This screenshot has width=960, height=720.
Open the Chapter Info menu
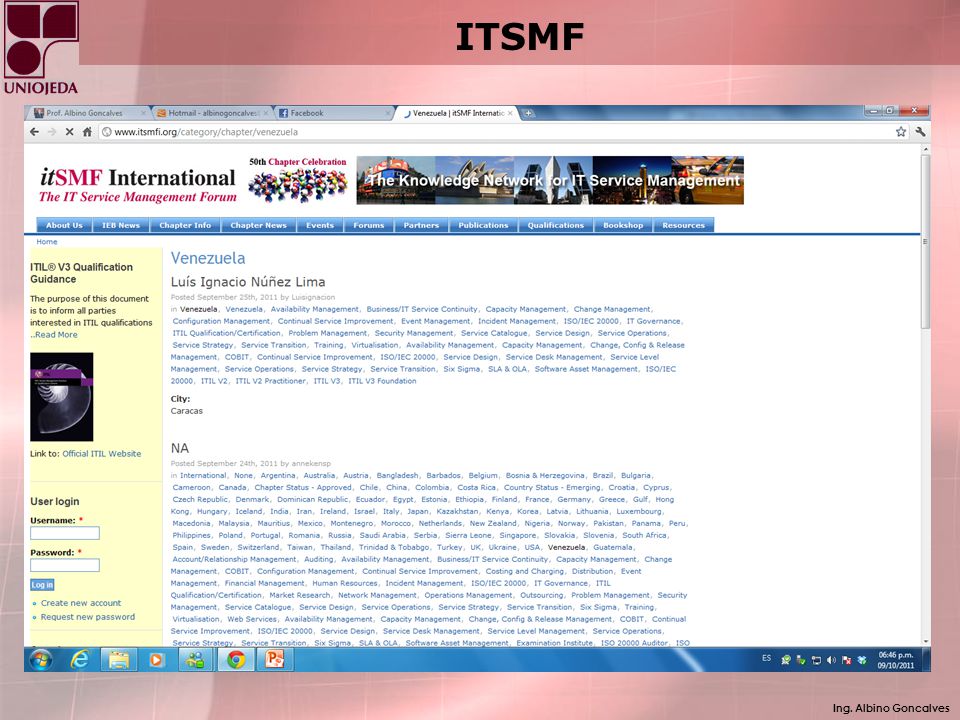pos(185,225)
